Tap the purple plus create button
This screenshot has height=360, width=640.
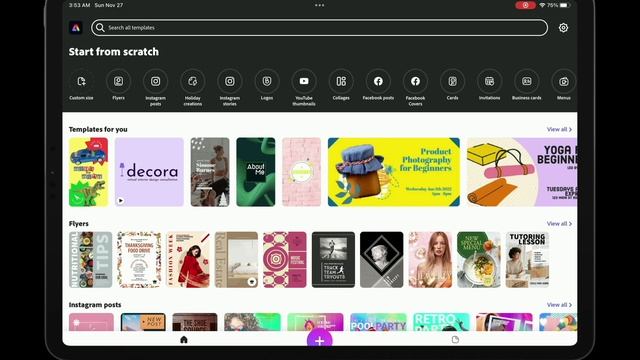pos(320,339)
